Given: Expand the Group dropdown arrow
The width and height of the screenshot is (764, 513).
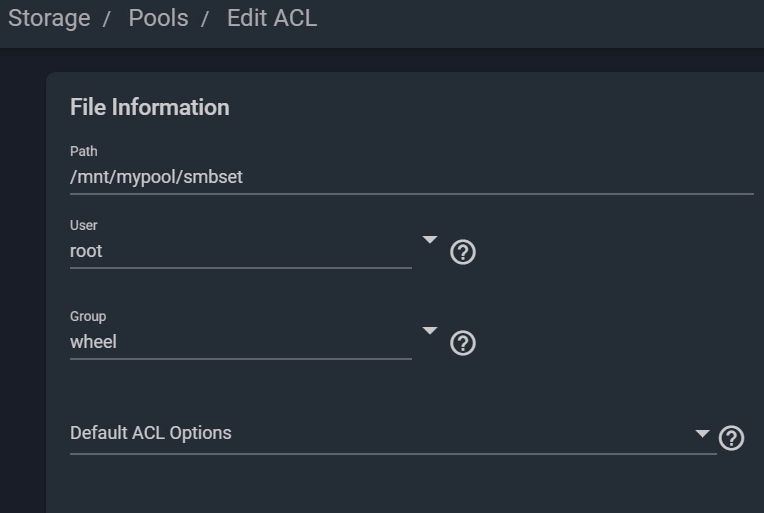Looking at the screenshot, I should [429, 330].
